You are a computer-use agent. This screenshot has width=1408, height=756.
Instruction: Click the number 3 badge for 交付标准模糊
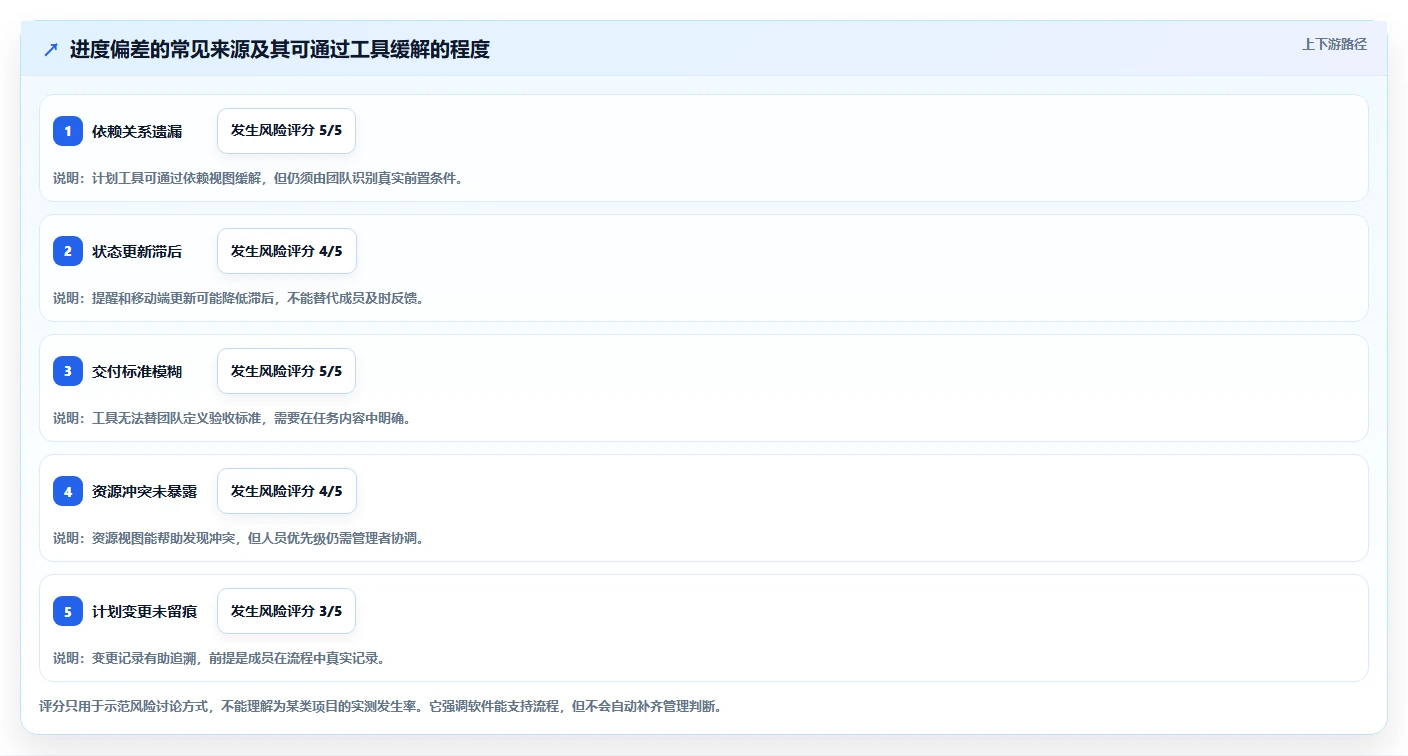coord(68,371)
